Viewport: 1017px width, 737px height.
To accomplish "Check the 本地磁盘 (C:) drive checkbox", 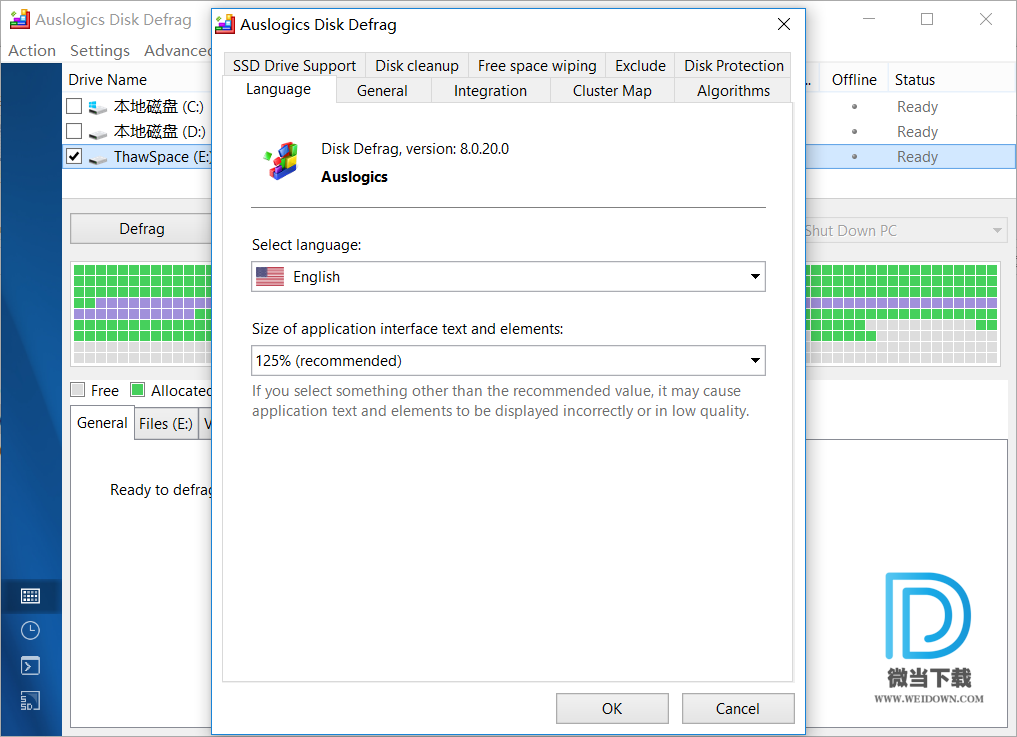I will click(74, 106).
